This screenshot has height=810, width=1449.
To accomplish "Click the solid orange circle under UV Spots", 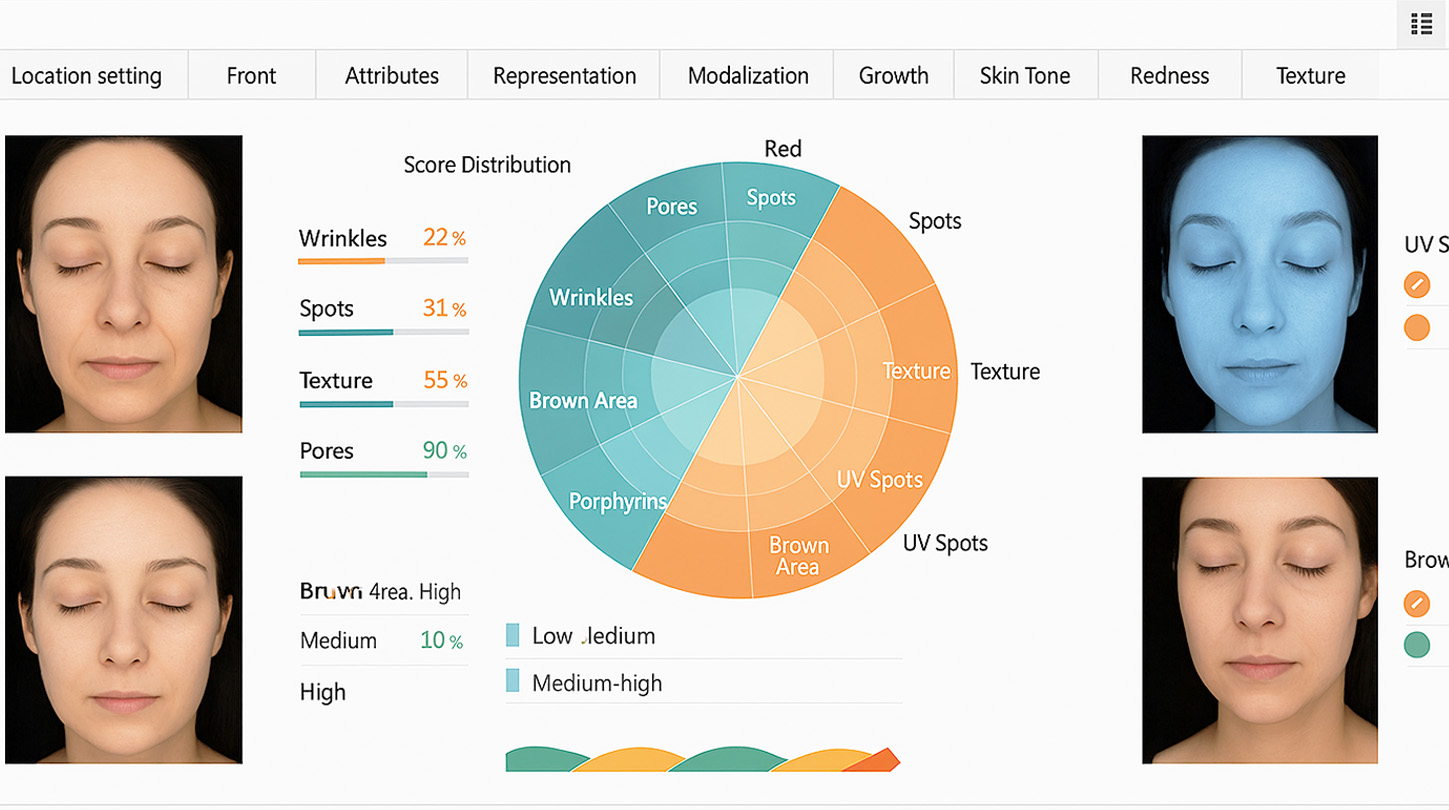I will [1417, 327].
